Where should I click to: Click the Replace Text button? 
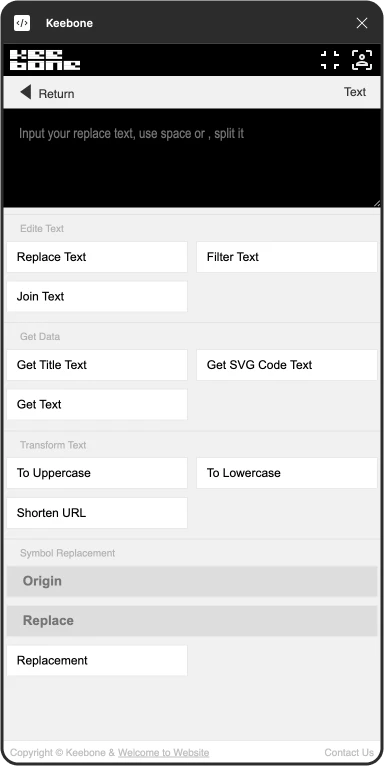pyautogui.click(x=97, y=257)
